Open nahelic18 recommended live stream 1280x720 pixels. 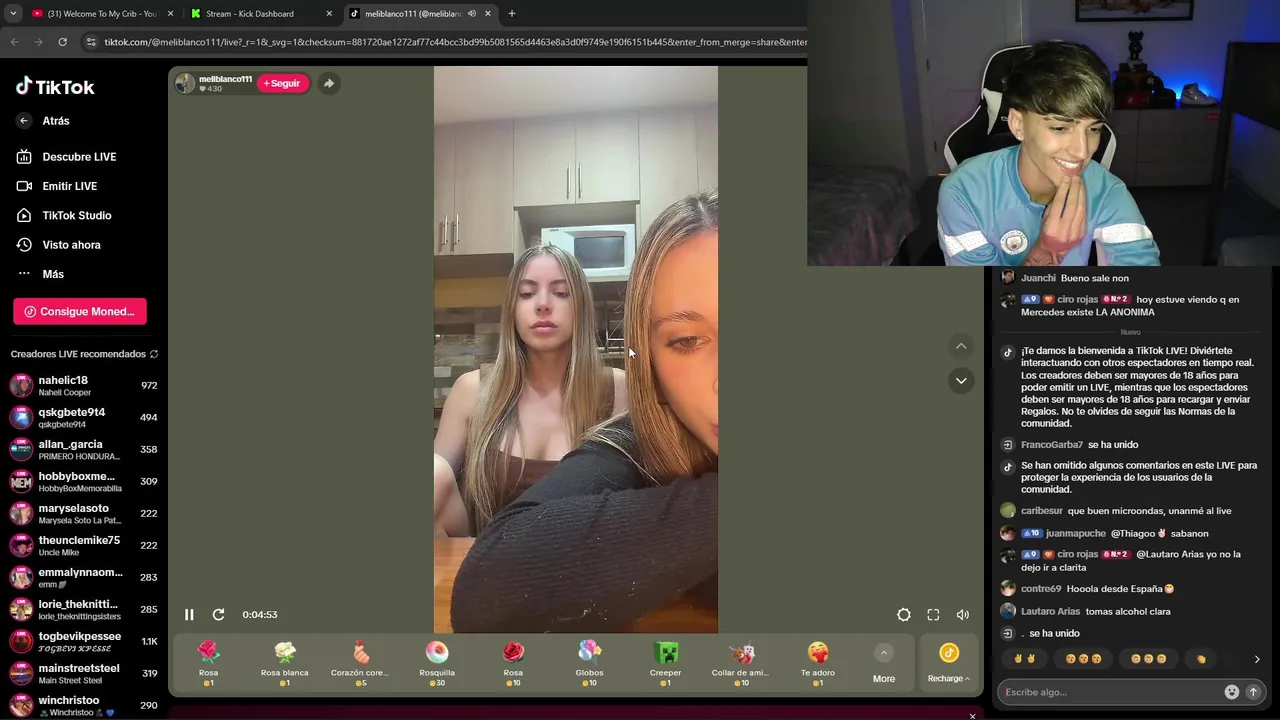point(84,386)
